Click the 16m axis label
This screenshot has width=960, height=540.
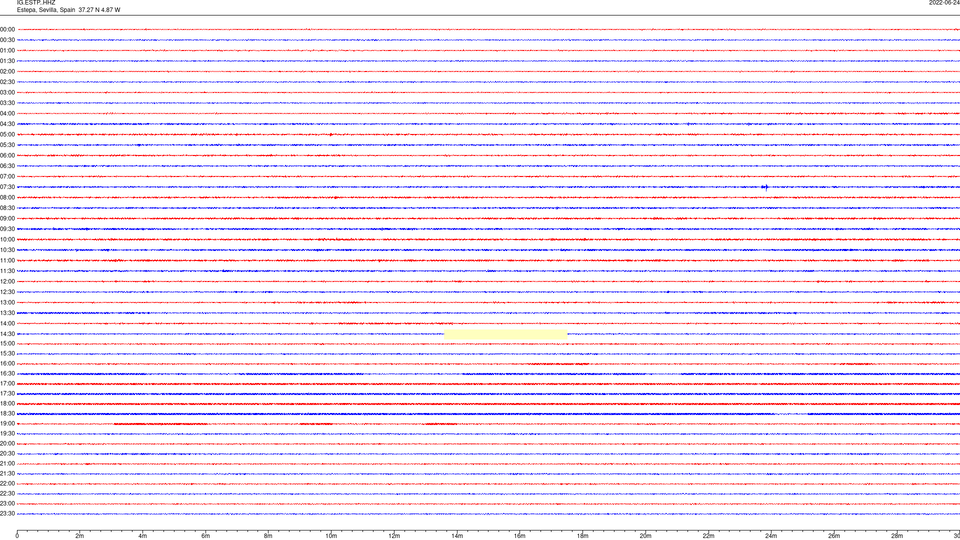point(520,536)
